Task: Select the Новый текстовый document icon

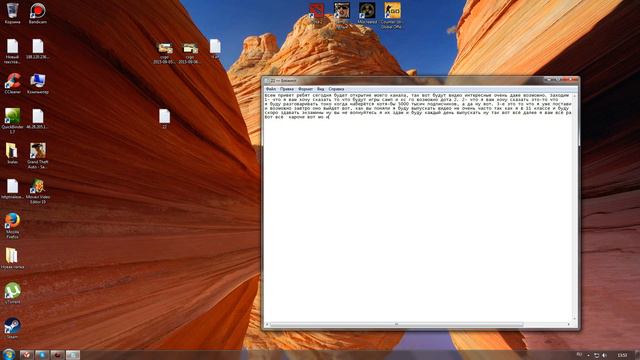Action: click(12, 51)
